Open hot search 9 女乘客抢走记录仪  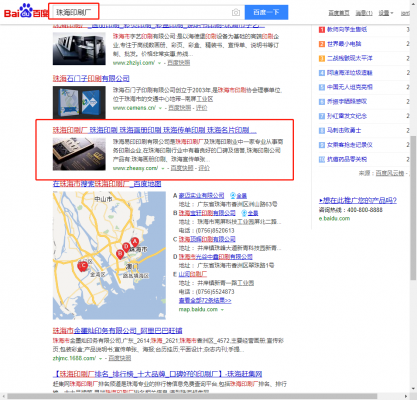[350, 145]
